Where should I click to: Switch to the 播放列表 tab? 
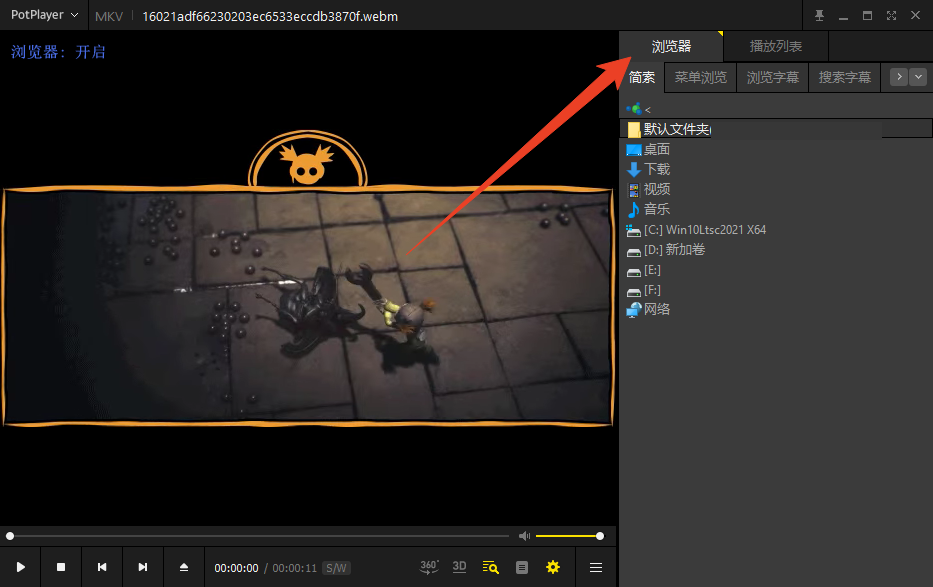click(x=775, y=46)
